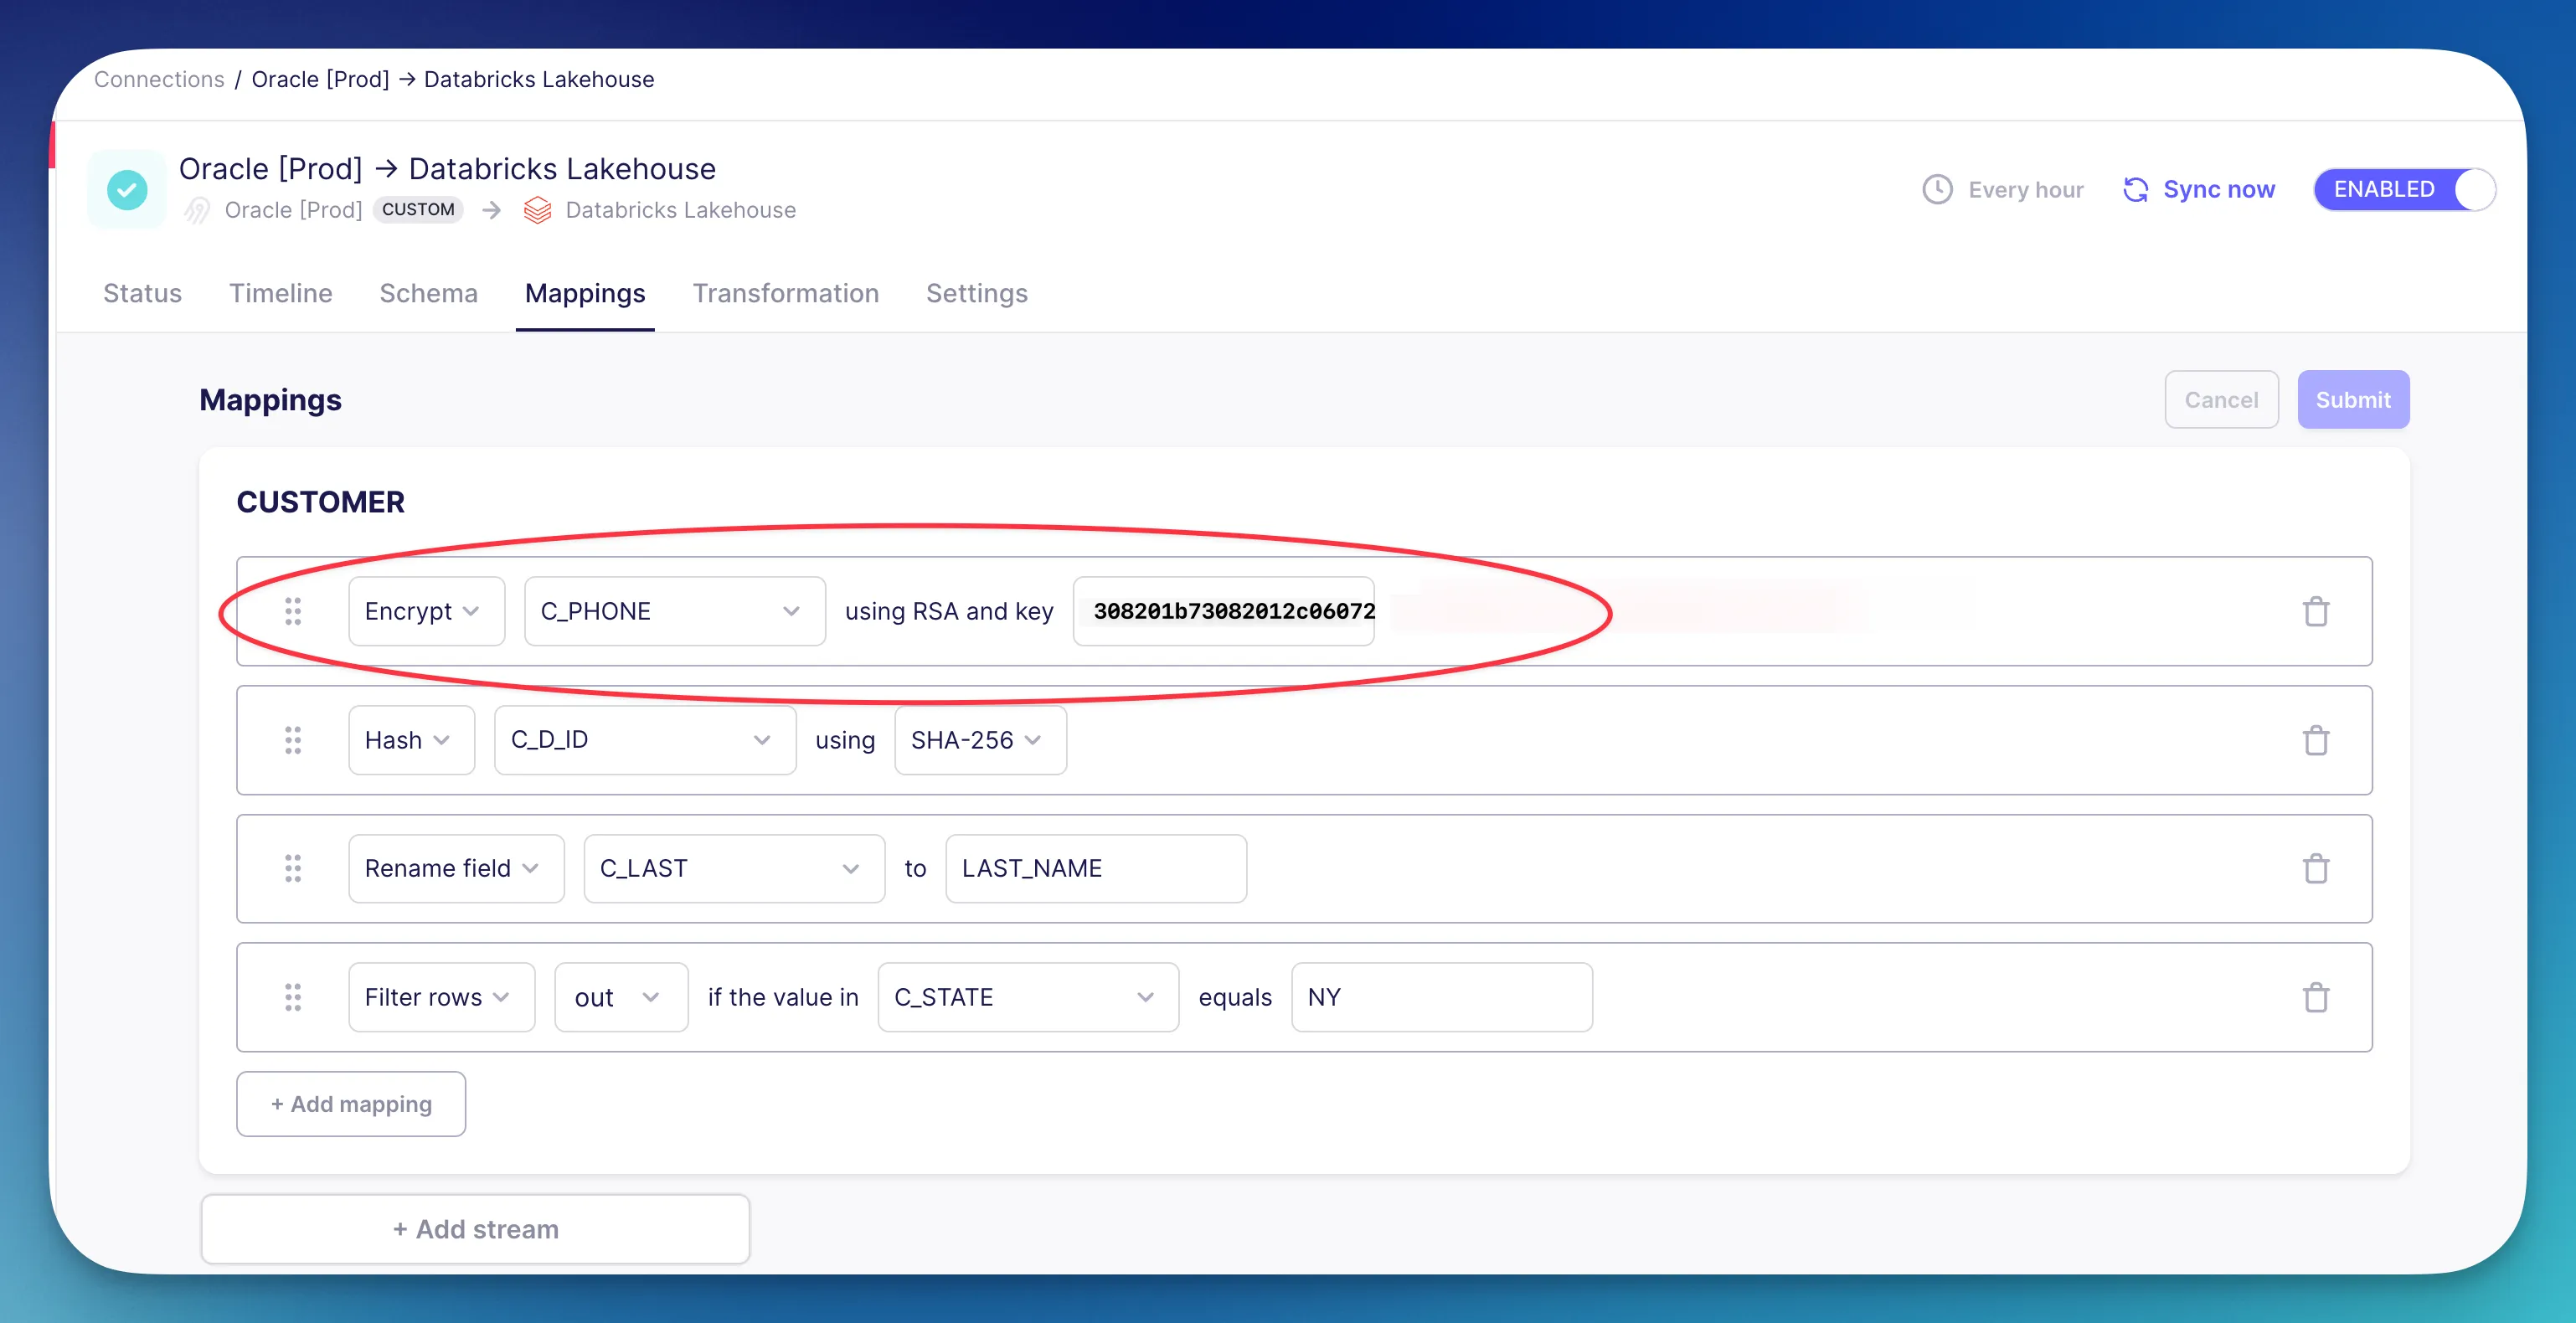Click the green connection status check icon

[x=127, y=189]
